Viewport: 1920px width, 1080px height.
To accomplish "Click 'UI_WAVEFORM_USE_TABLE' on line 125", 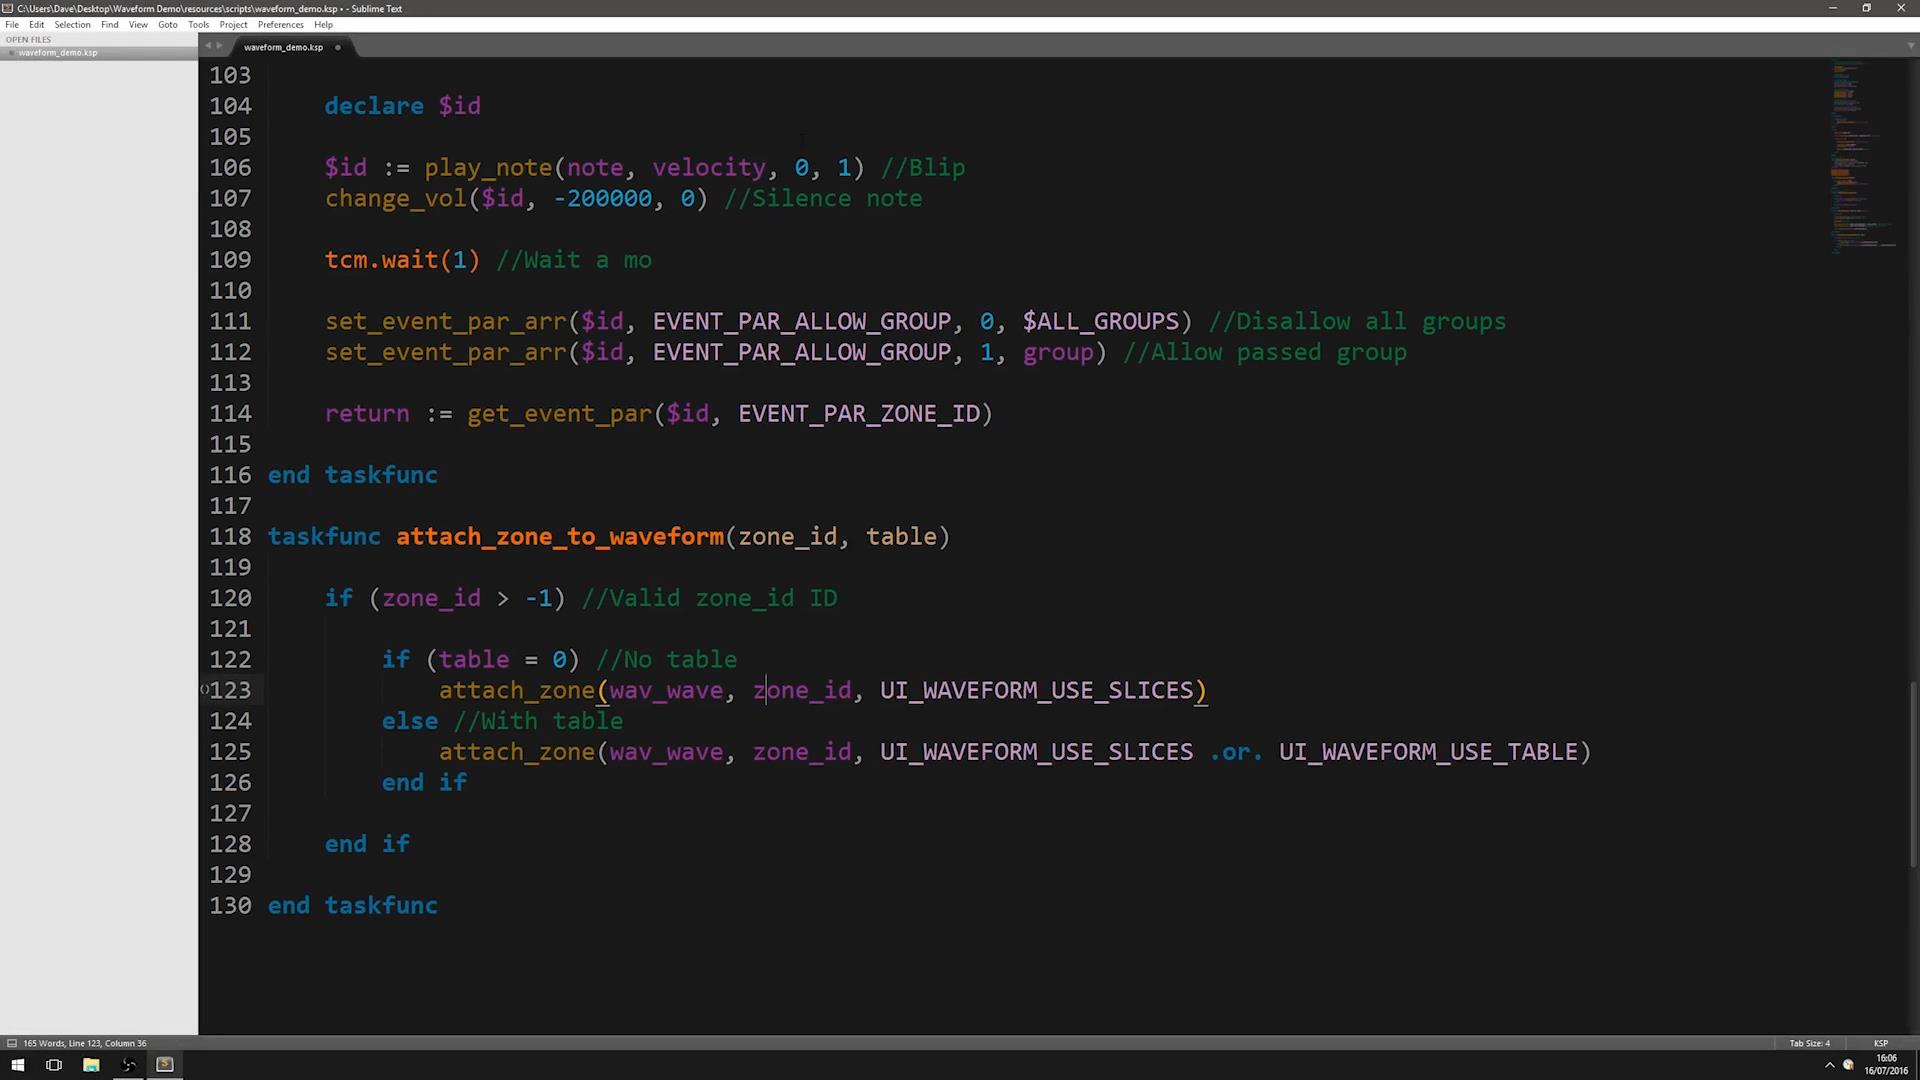I will pyautogui.click(x=1428, y=753).
